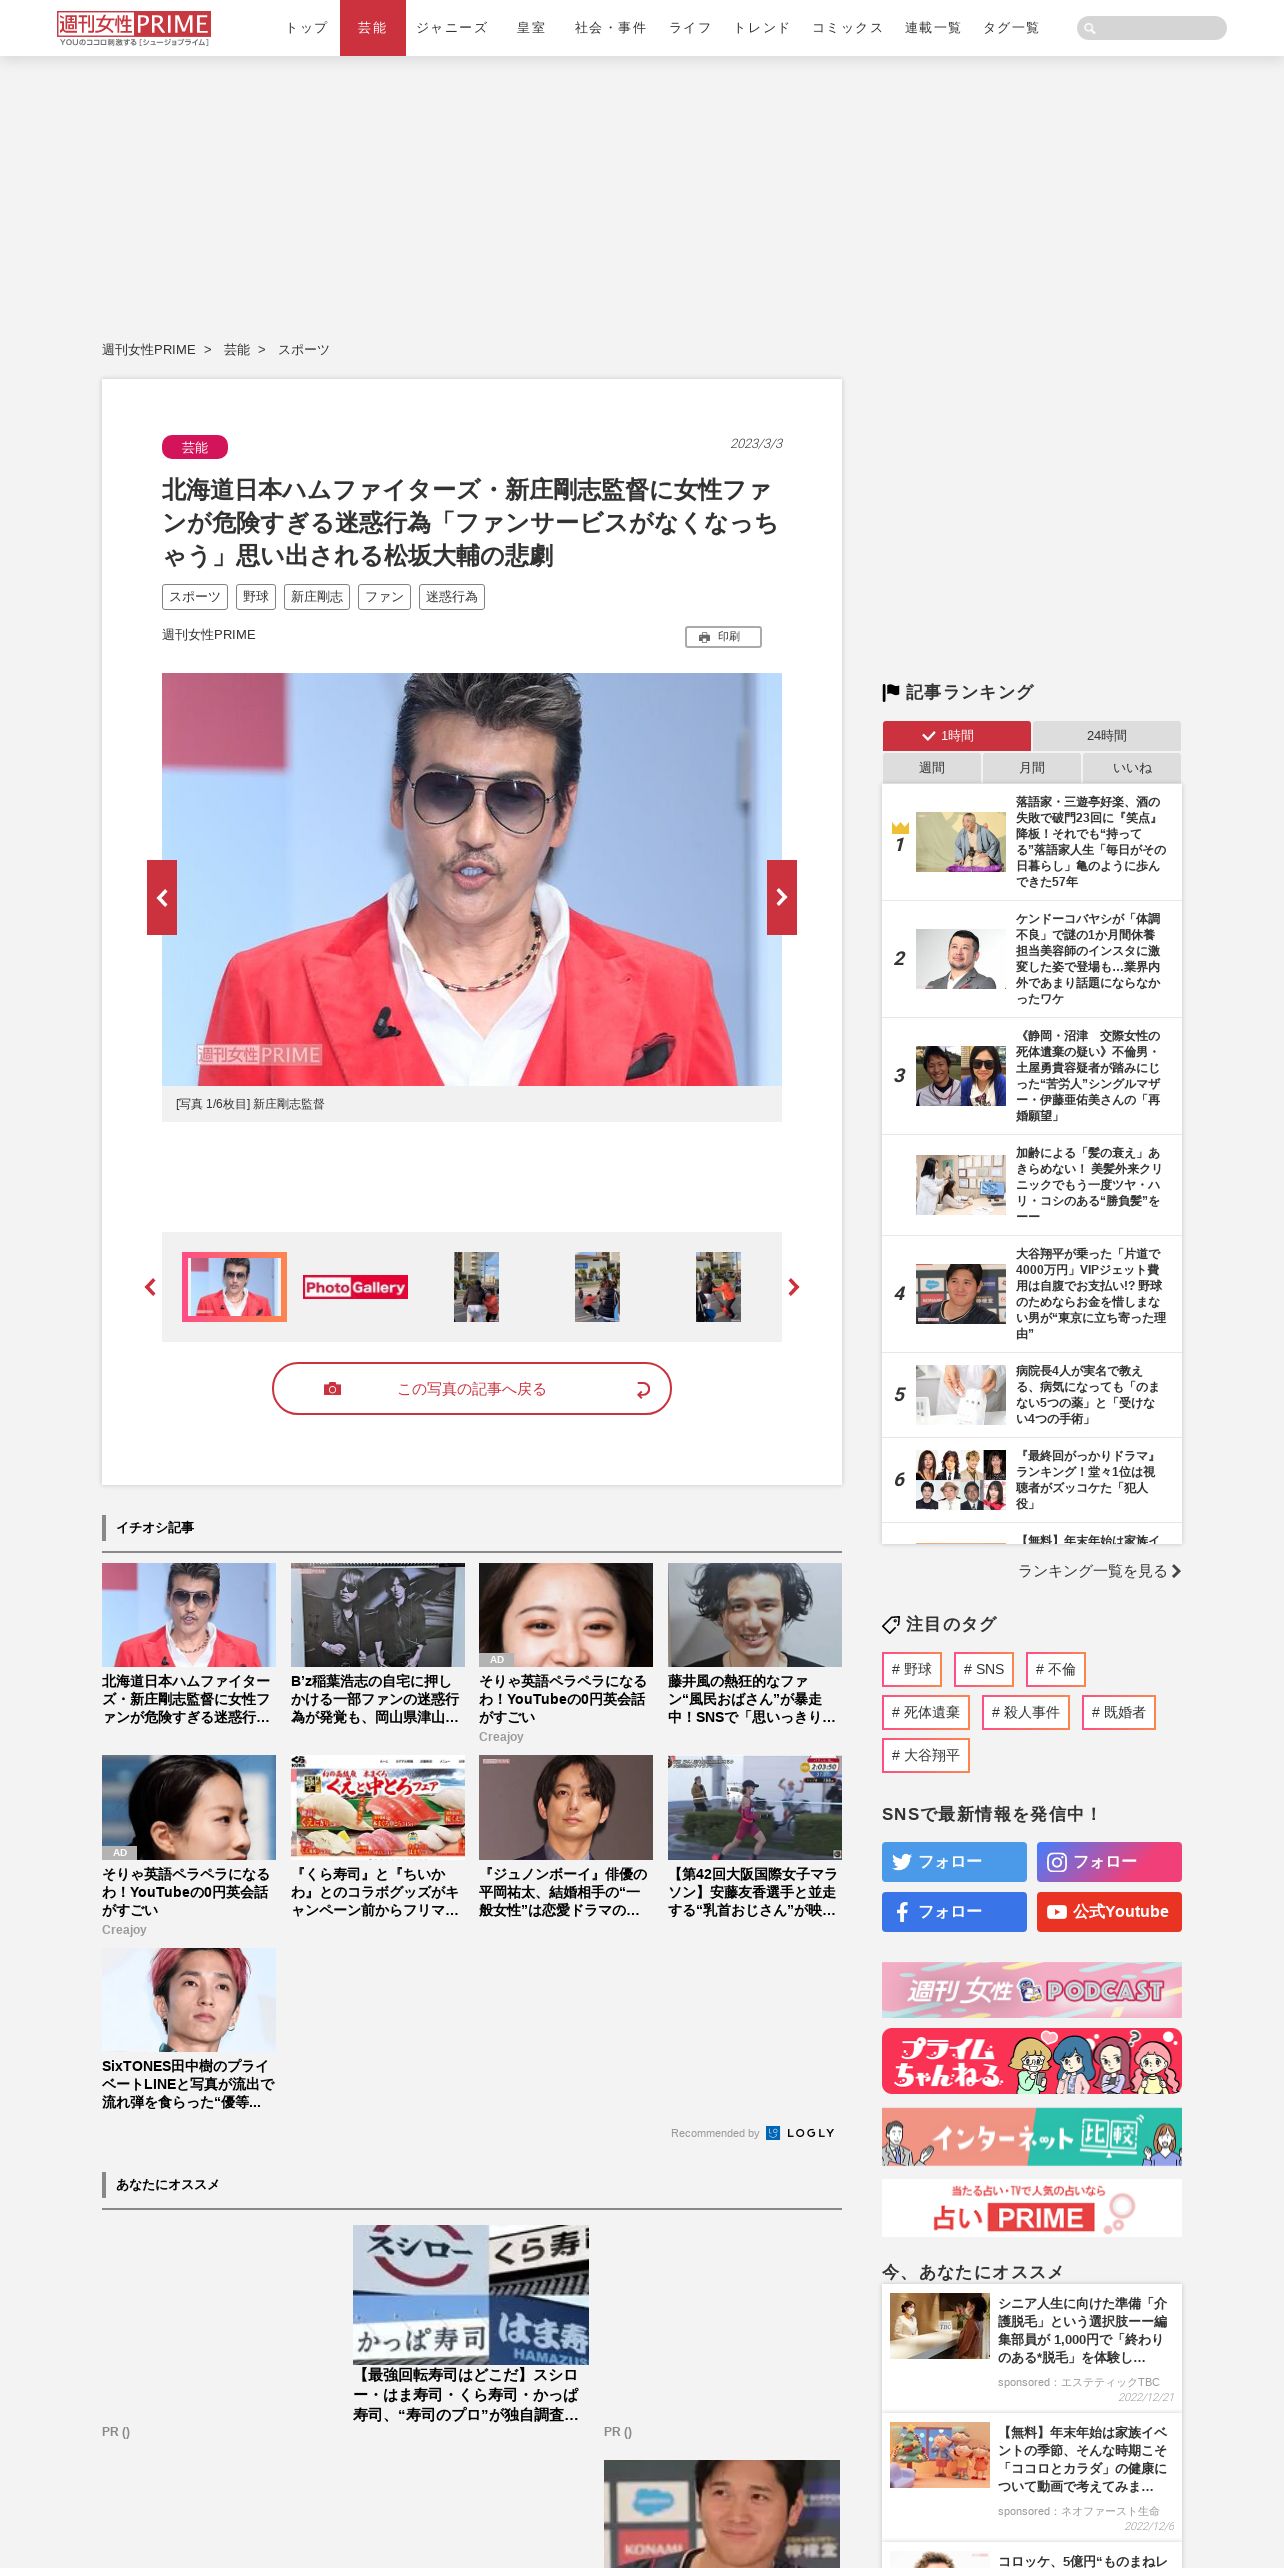Image resolution: width=1284 pixels, height=2568 pixels.
Task: Open the 占いPRIME banner
Action: pos(1032,2208)
